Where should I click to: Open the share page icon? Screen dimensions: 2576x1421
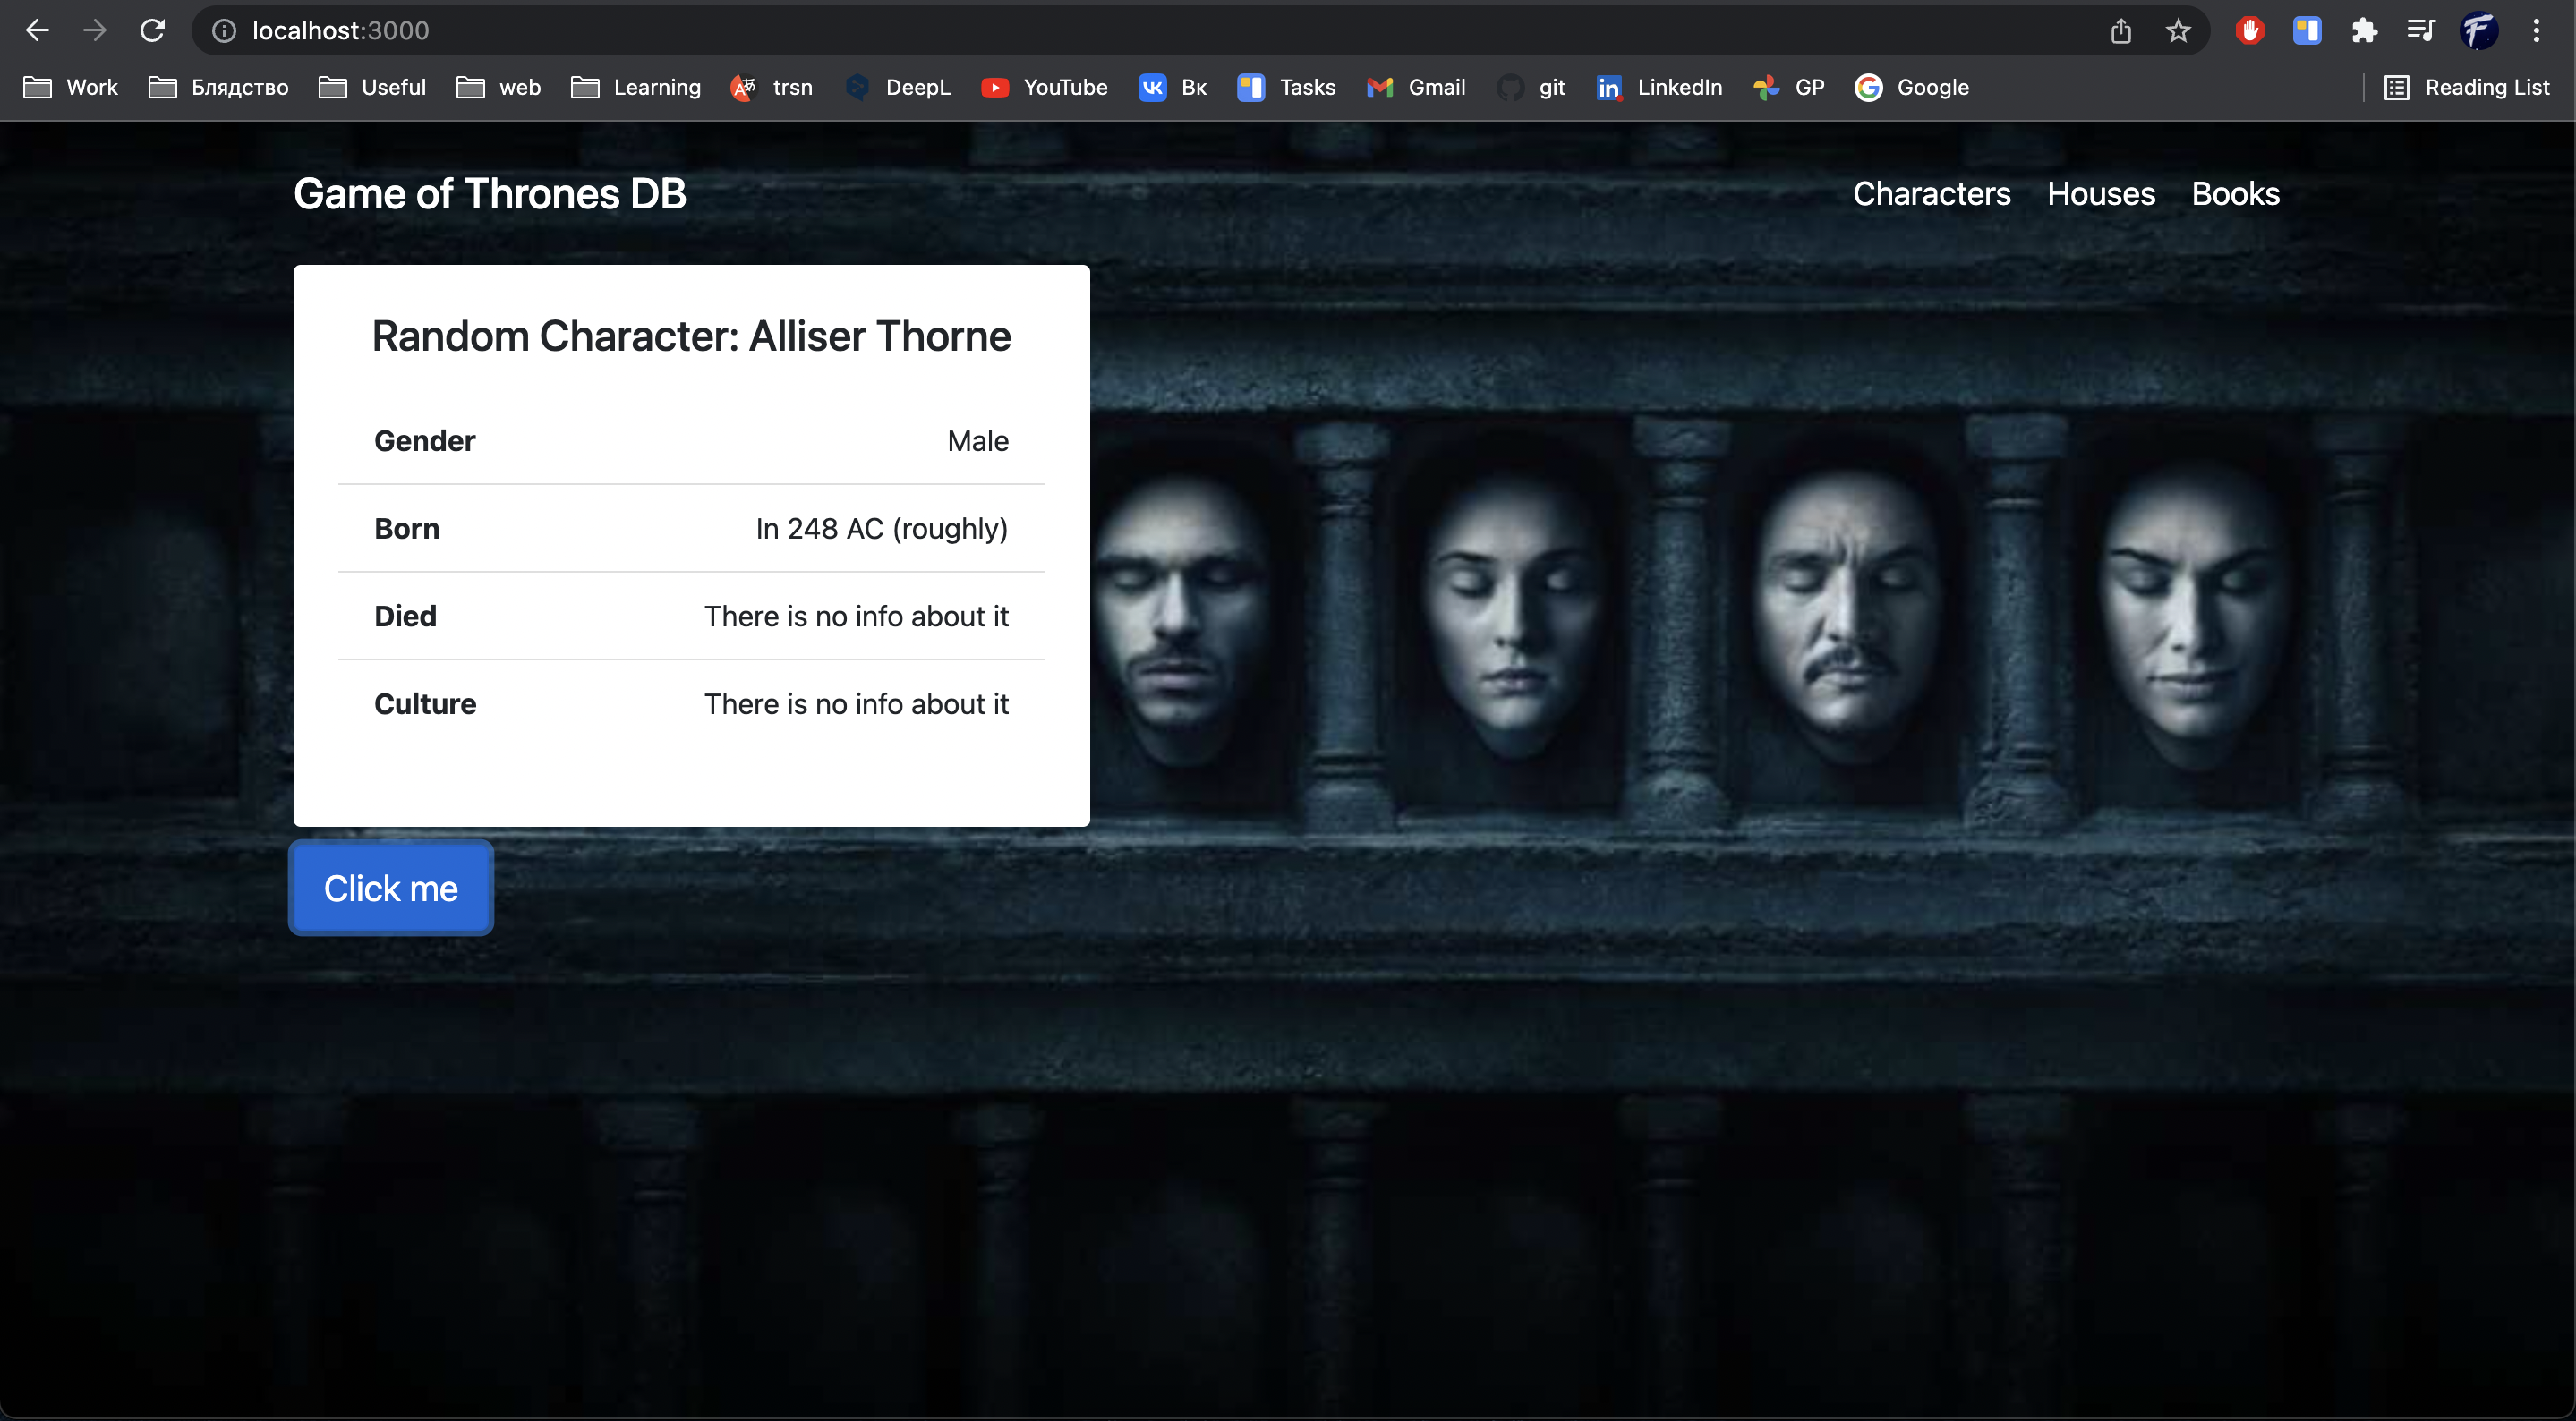coord(2121,31)
